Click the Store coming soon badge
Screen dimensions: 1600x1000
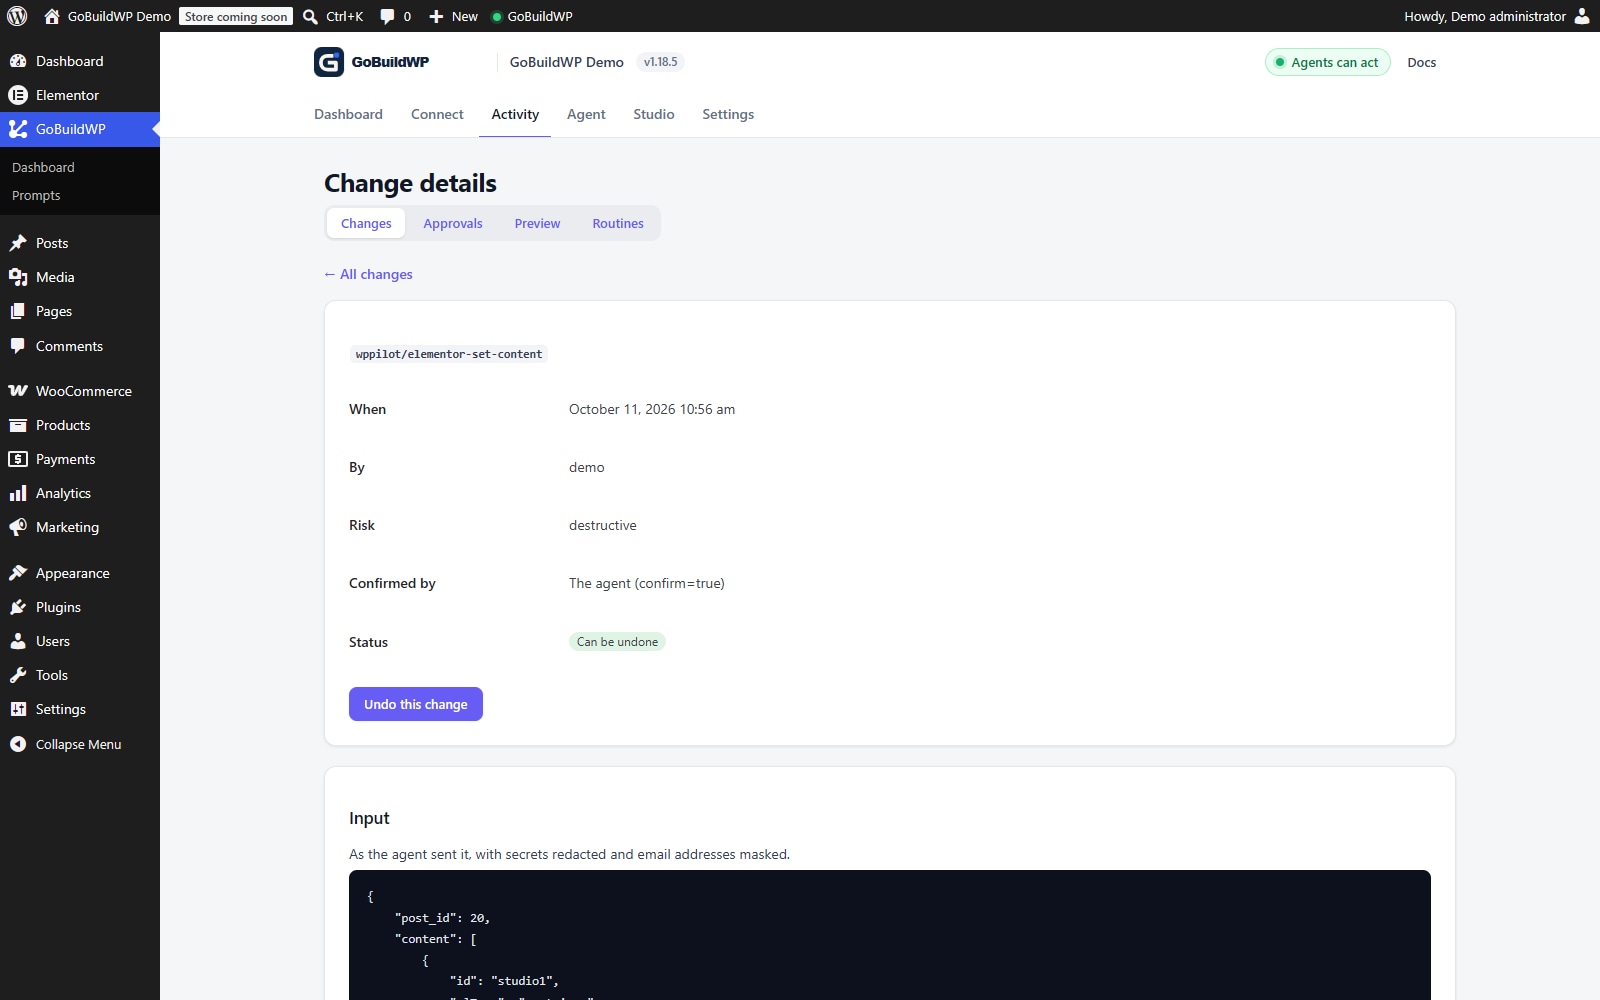[236, 16]
